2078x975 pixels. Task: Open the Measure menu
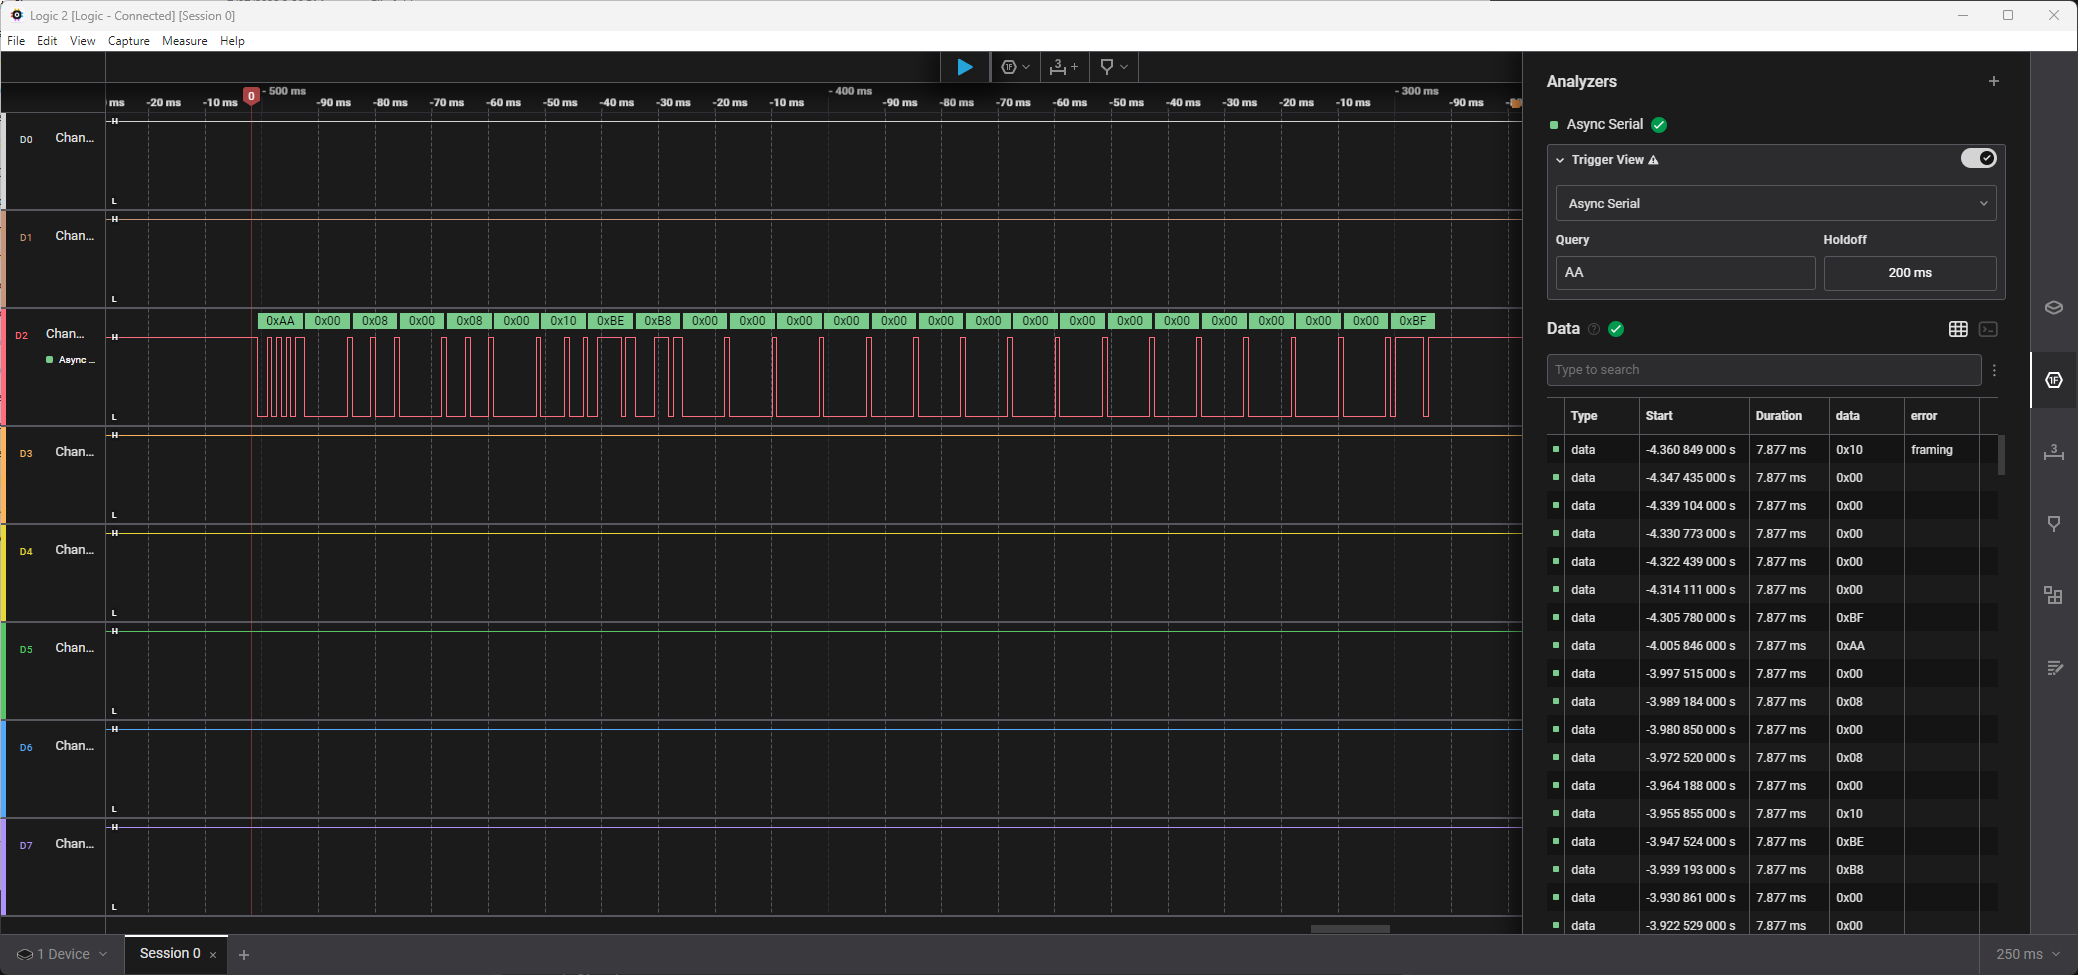point(184,41)
